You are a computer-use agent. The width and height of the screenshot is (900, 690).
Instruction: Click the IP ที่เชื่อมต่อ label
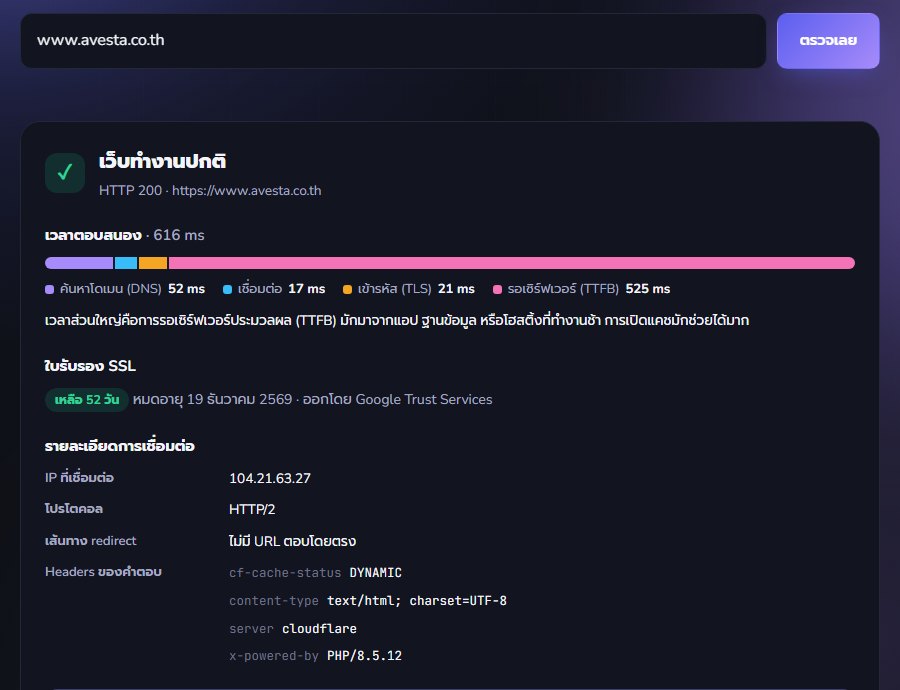(x=79, y=478)
